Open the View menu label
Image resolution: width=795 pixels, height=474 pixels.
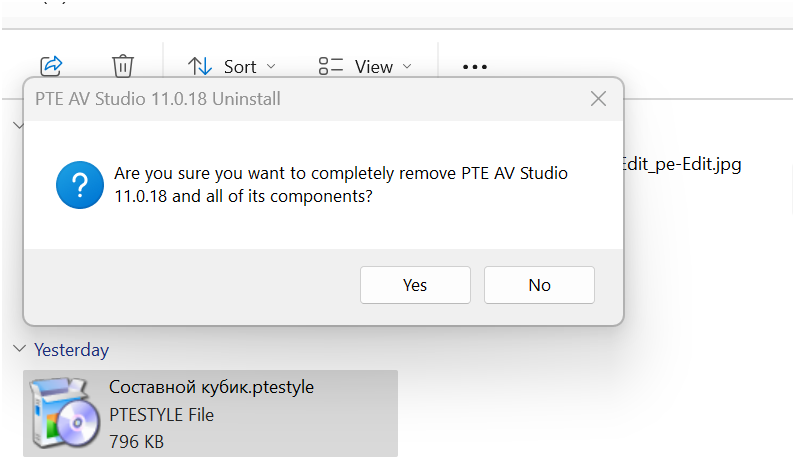click(x=374, y=67)
